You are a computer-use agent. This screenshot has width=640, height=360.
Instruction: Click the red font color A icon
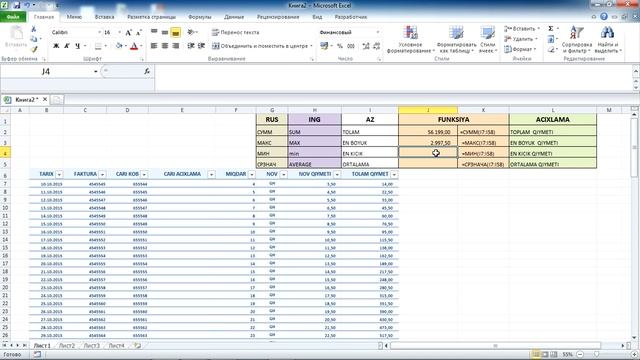tap(134, 46)
